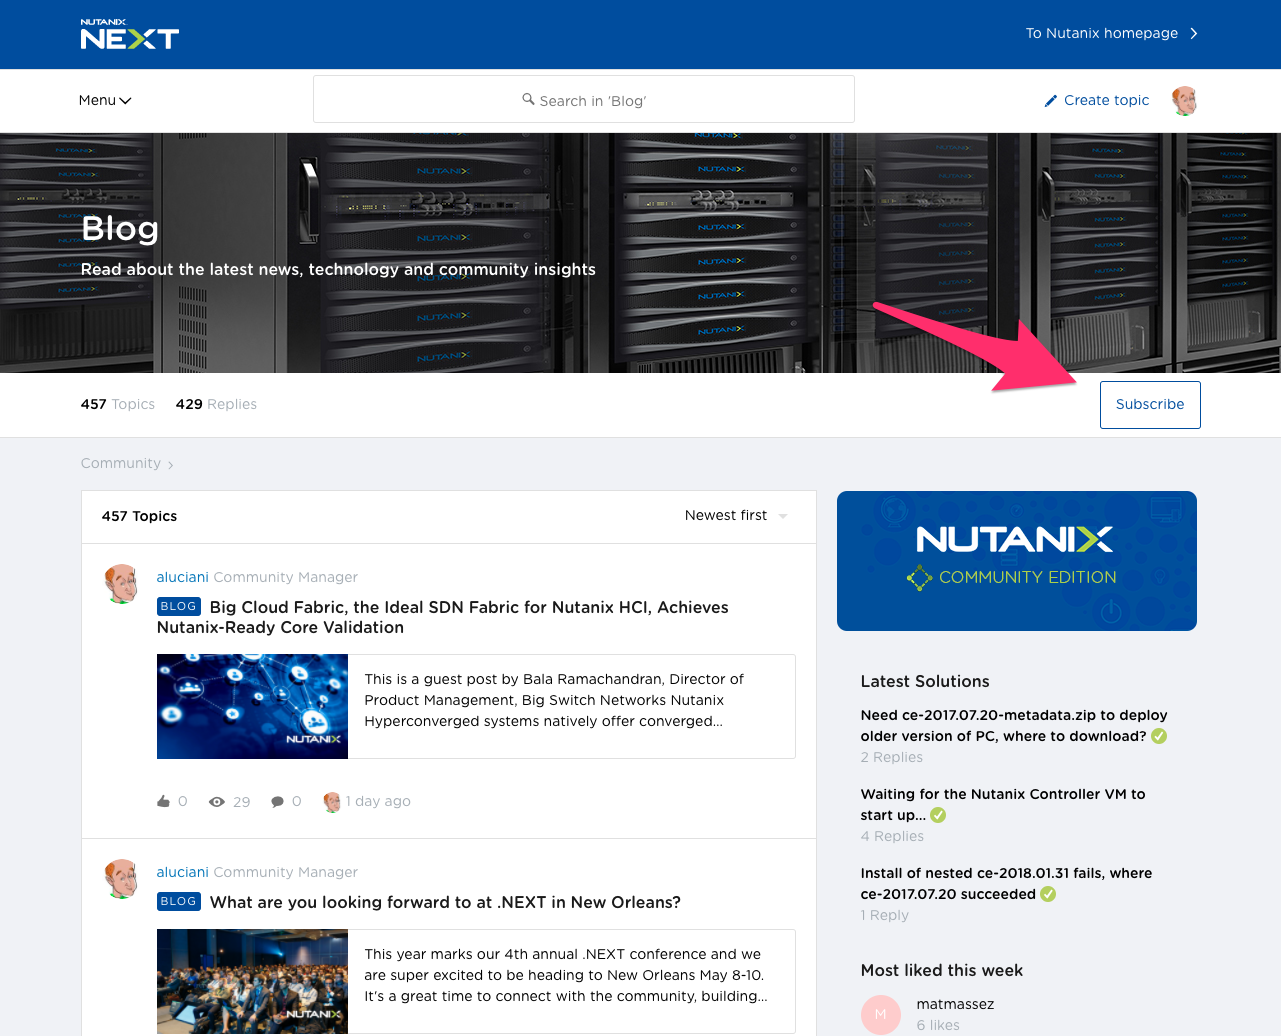Click the Create topic link
The image size is (1281, 1036).
point(1106,100)
